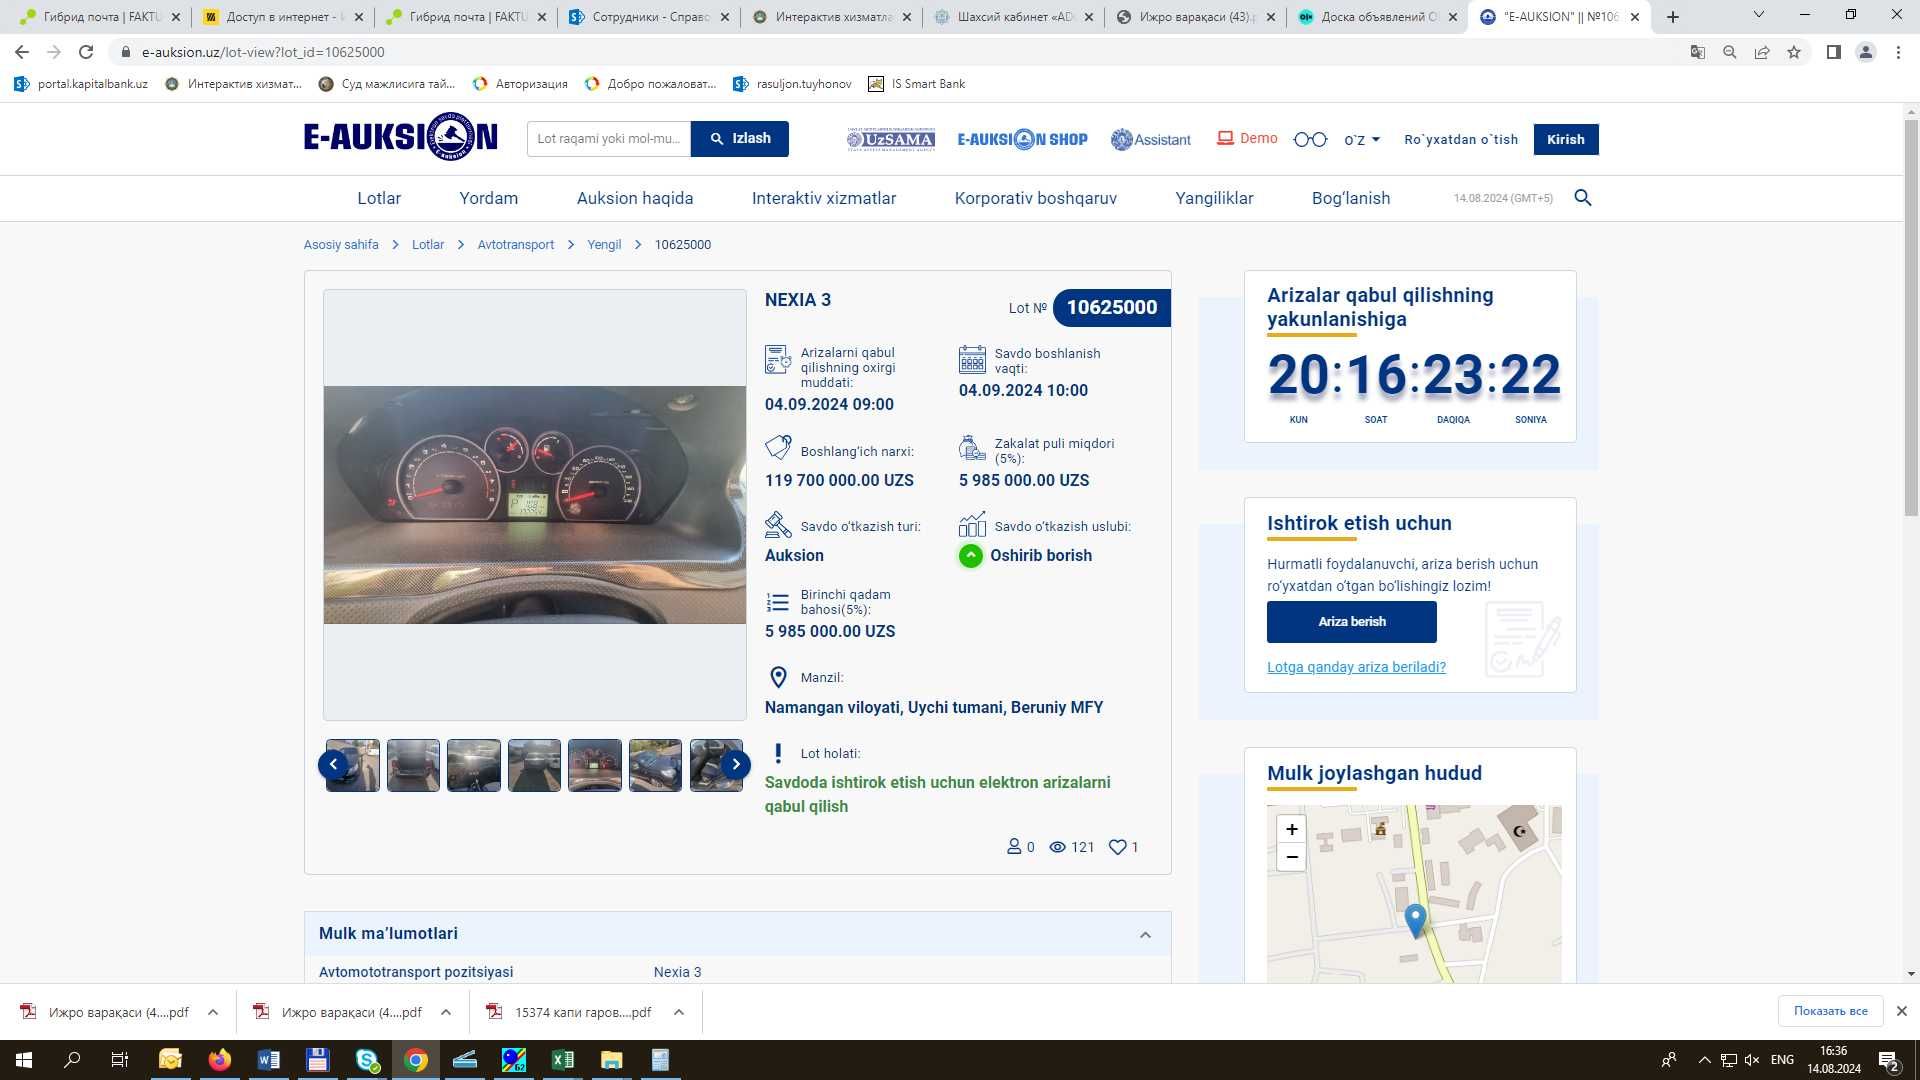This screenshot has height=1080, width=1920.
Task: Click the Manzil location pin icon
Action: click(778, 677)
